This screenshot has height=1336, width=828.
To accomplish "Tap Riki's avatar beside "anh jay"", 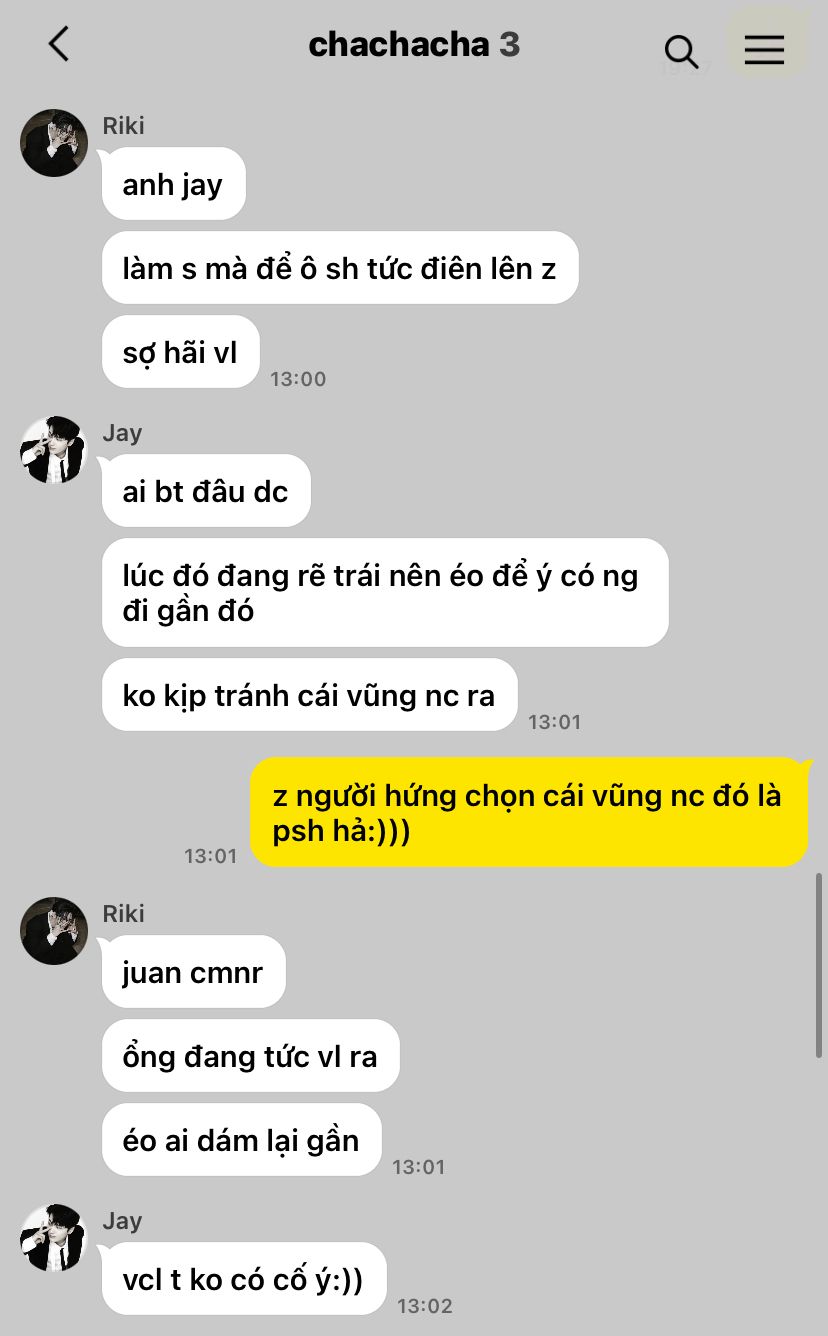I will 54,143.
